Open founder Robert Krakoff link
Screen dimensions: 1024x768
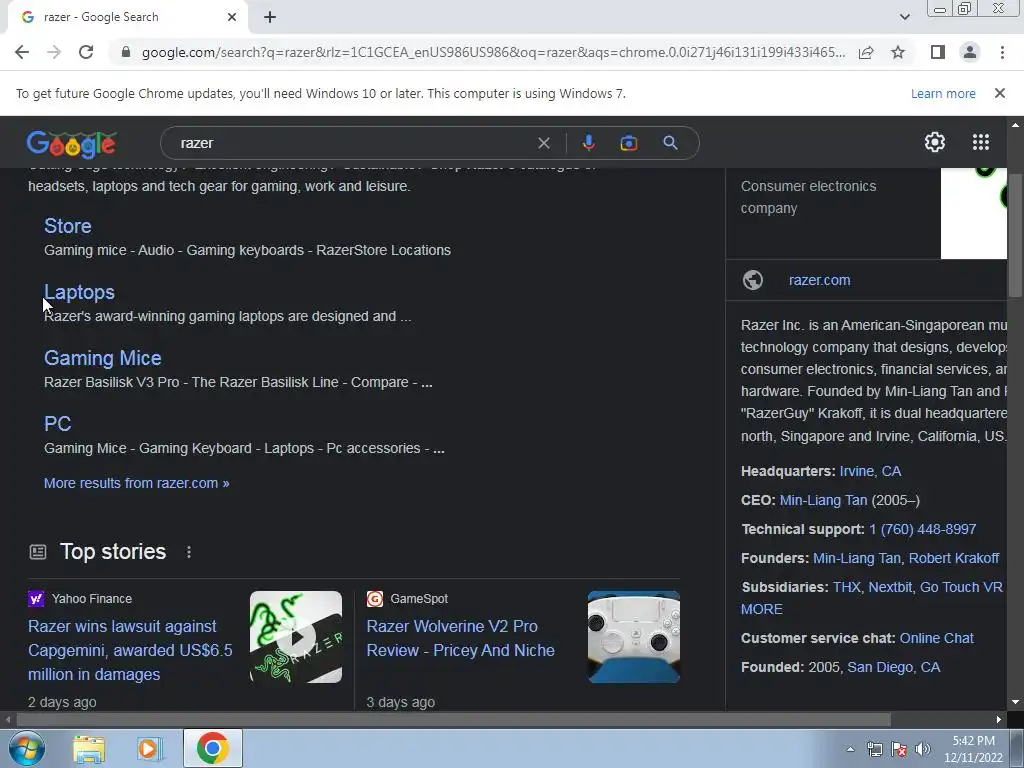pos(953,558)
